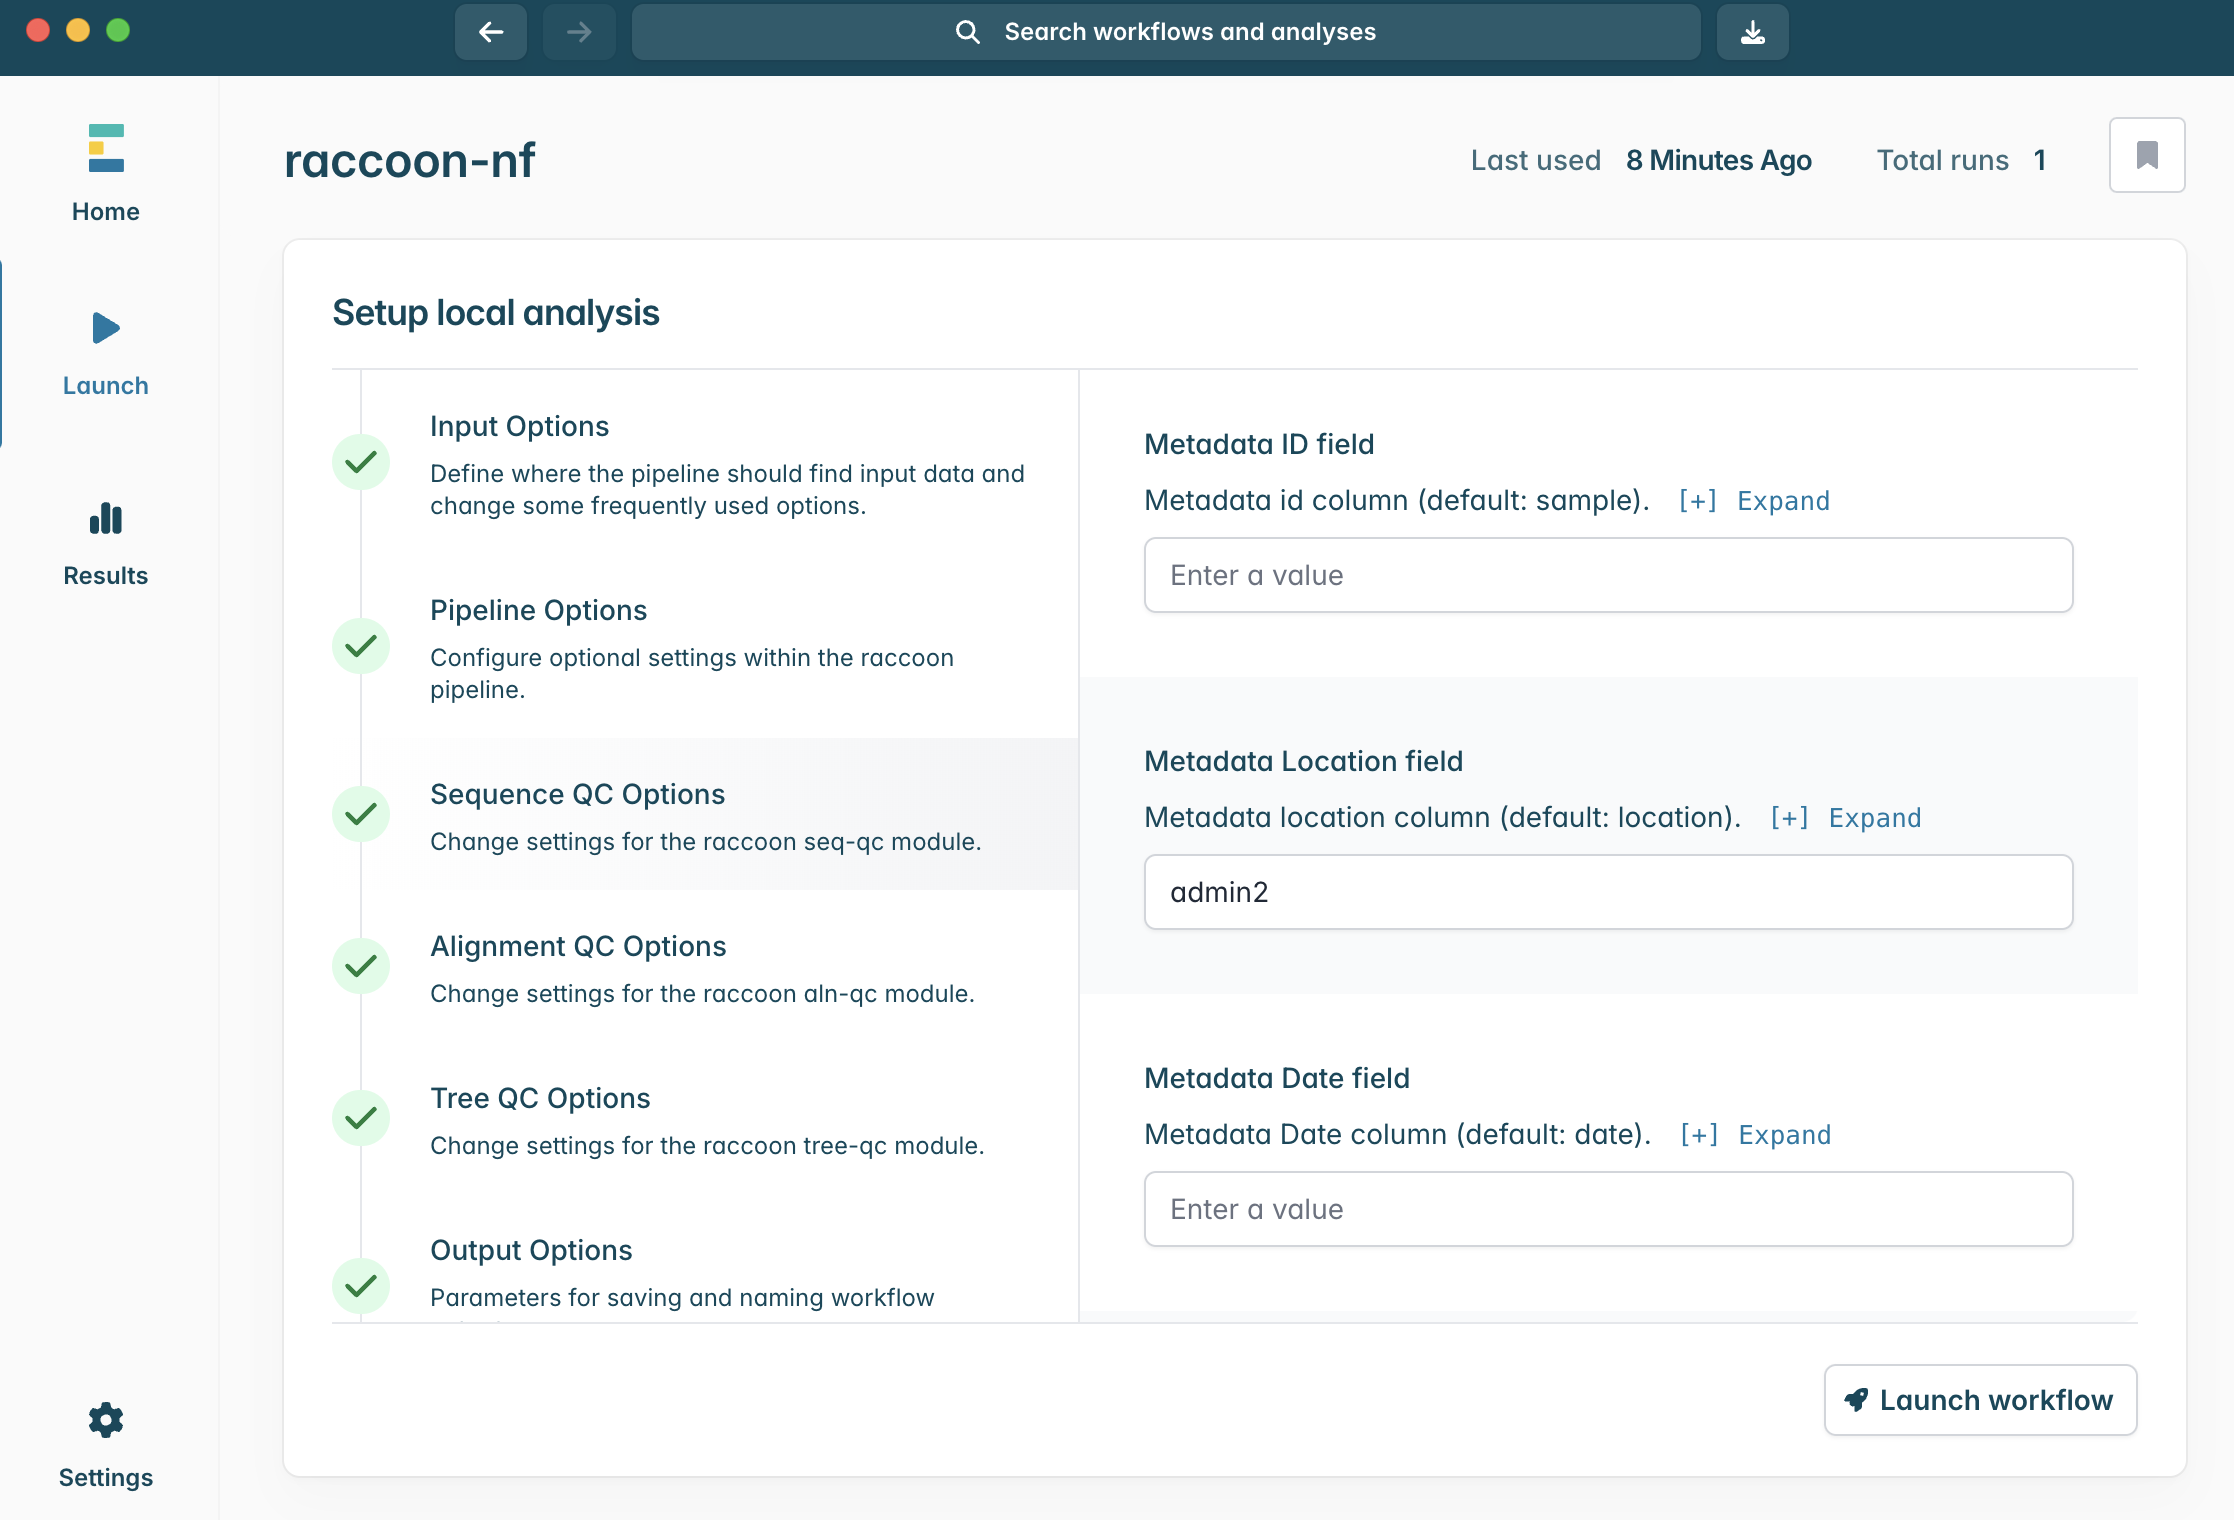2234x1520 pixels.
Task: Select the Pipeline Options step
Action: (x=539, y=610)
